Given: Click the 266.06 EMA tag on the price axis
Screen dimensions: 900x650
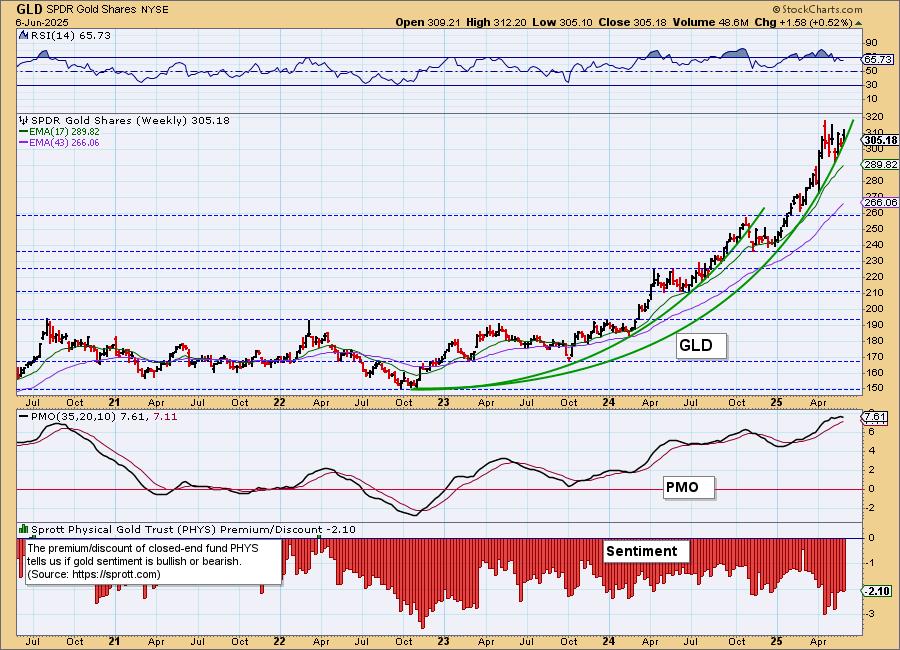Looking at the screenshot, I should coord(880,202).
